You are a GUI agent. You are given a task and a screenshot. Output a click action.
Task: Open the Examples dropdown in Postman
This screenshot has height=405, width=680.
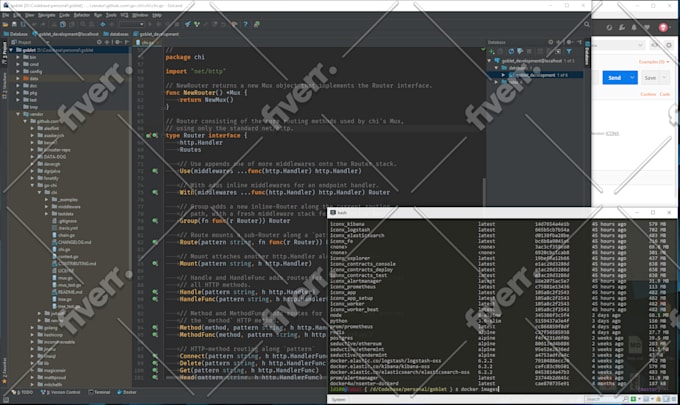(x=654, y=62)
